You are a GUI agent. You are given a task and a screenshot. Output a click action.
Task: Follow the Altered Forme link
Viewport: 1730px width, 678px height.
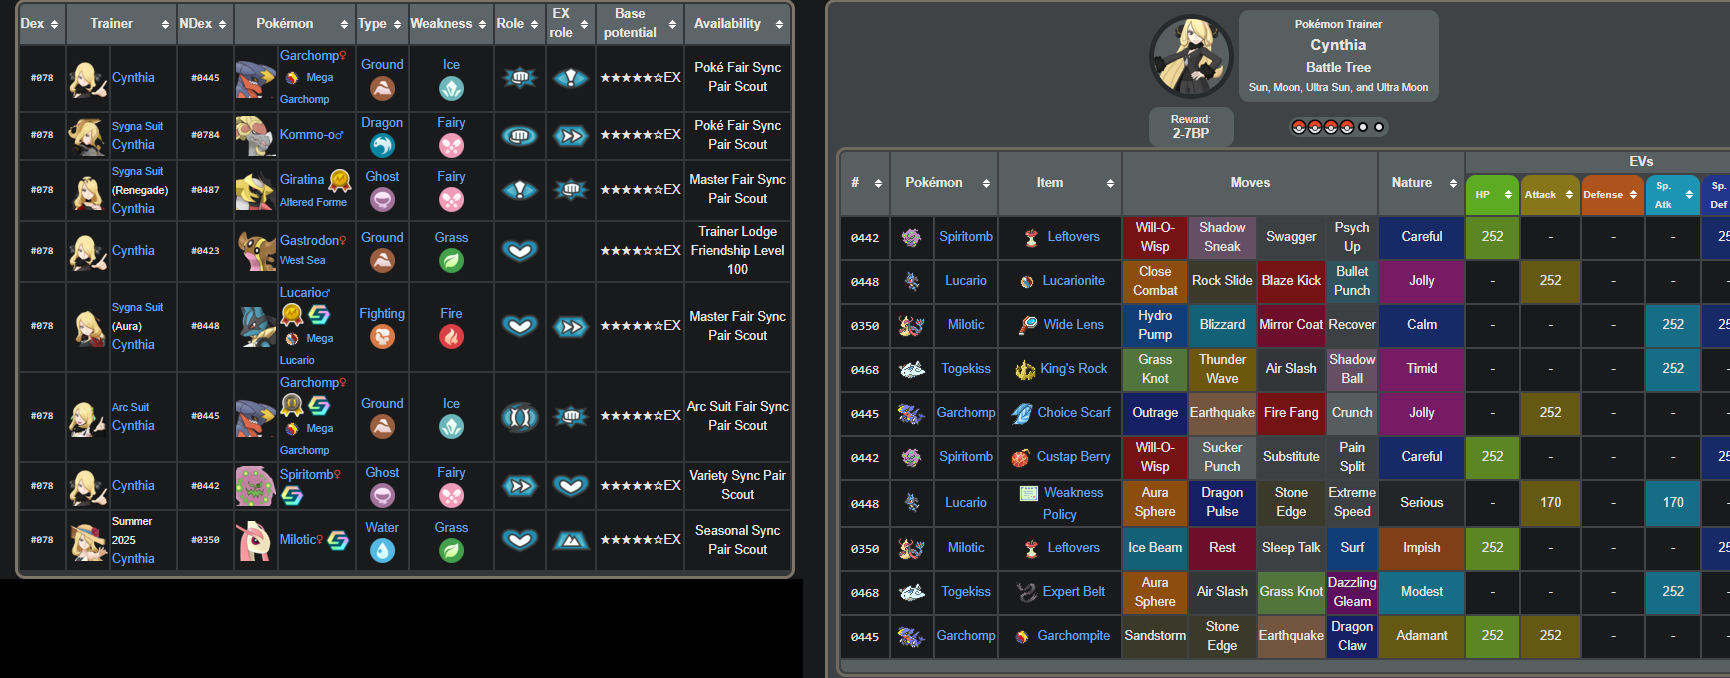[x=313, y=202]
